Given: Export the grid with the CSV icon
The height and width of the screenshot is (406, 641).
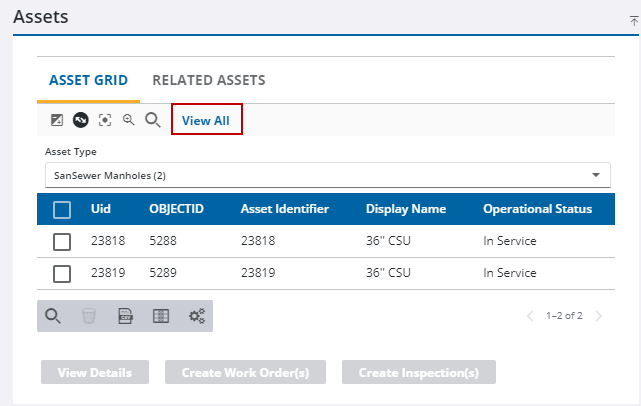Looking at the screenshot, I should coord(126,316).
